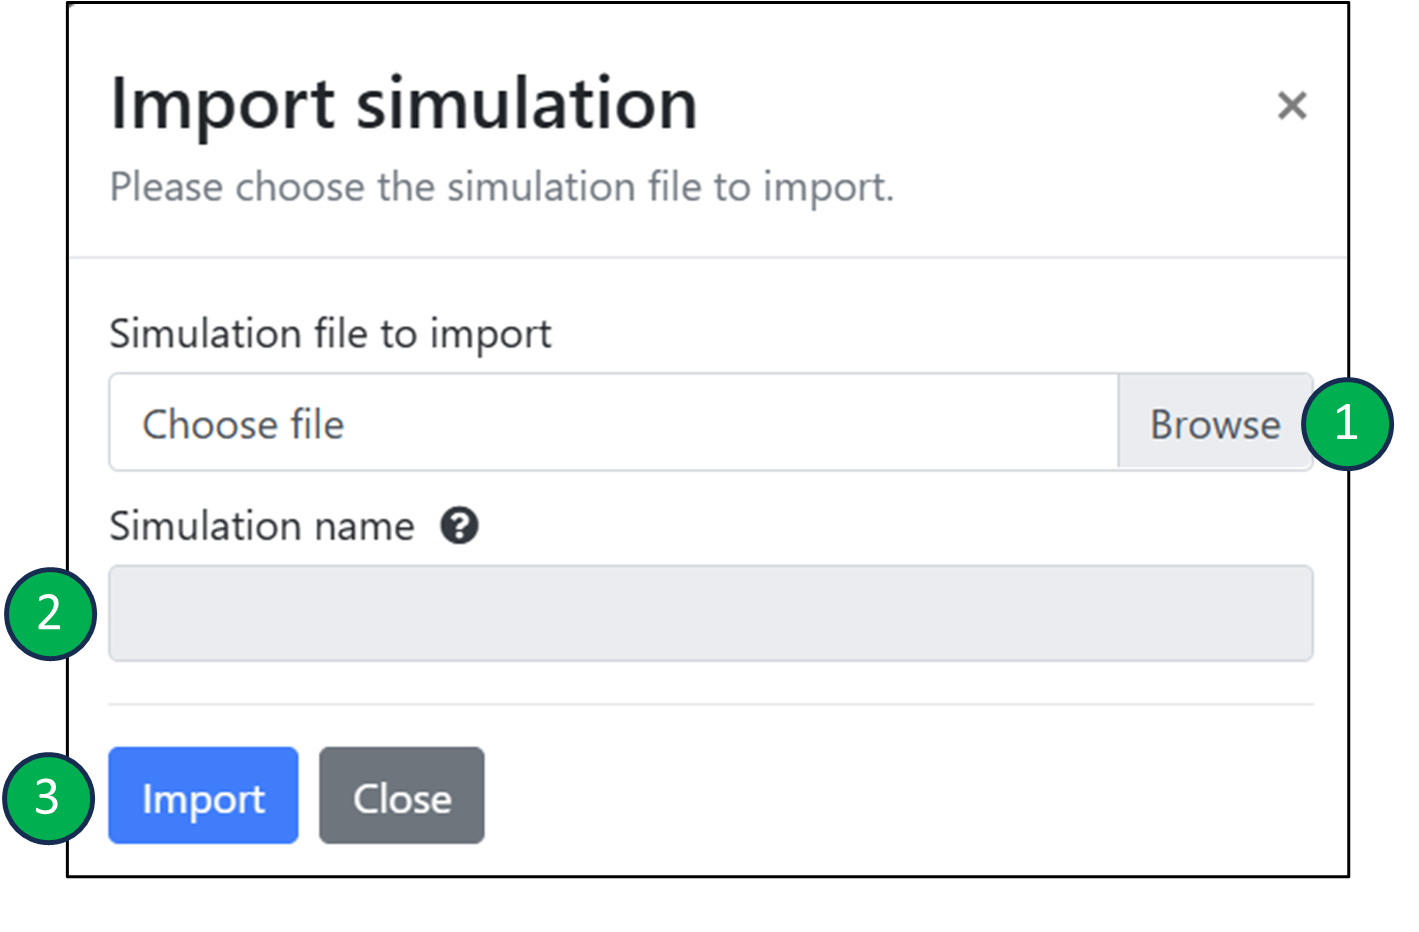Click the 'Simulation name' label text
Viewport: 1419px width, 932px height.
tap(262, 526)
